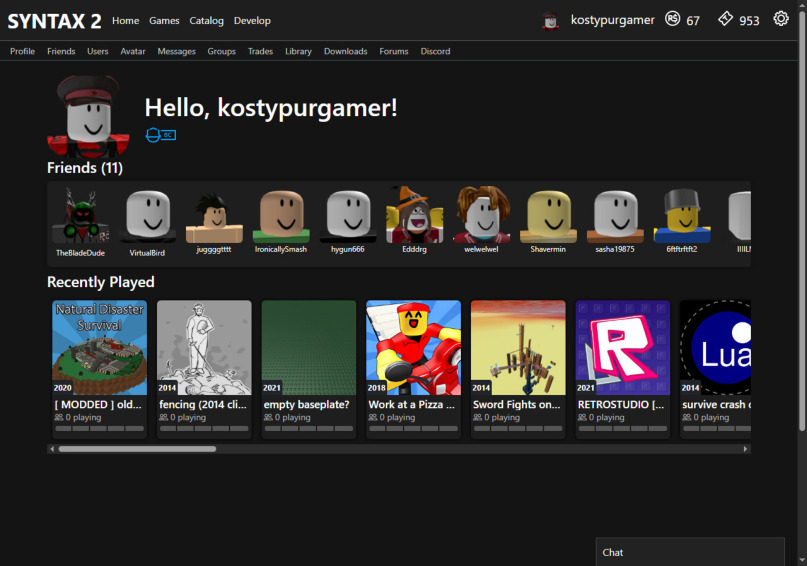This screenshot has height=566, width=807.
Task: Click the Tix ticket currency icon
Action: coord(725,19)
